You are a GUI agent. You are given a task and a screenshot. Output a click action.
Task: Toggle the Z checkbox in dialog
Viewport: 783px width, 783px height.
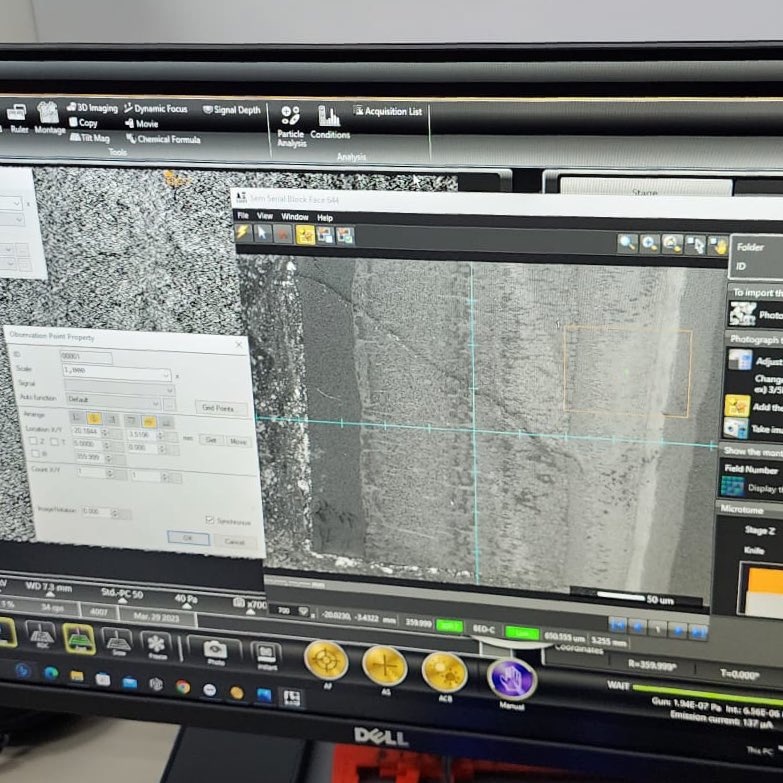tap(33, 440)
